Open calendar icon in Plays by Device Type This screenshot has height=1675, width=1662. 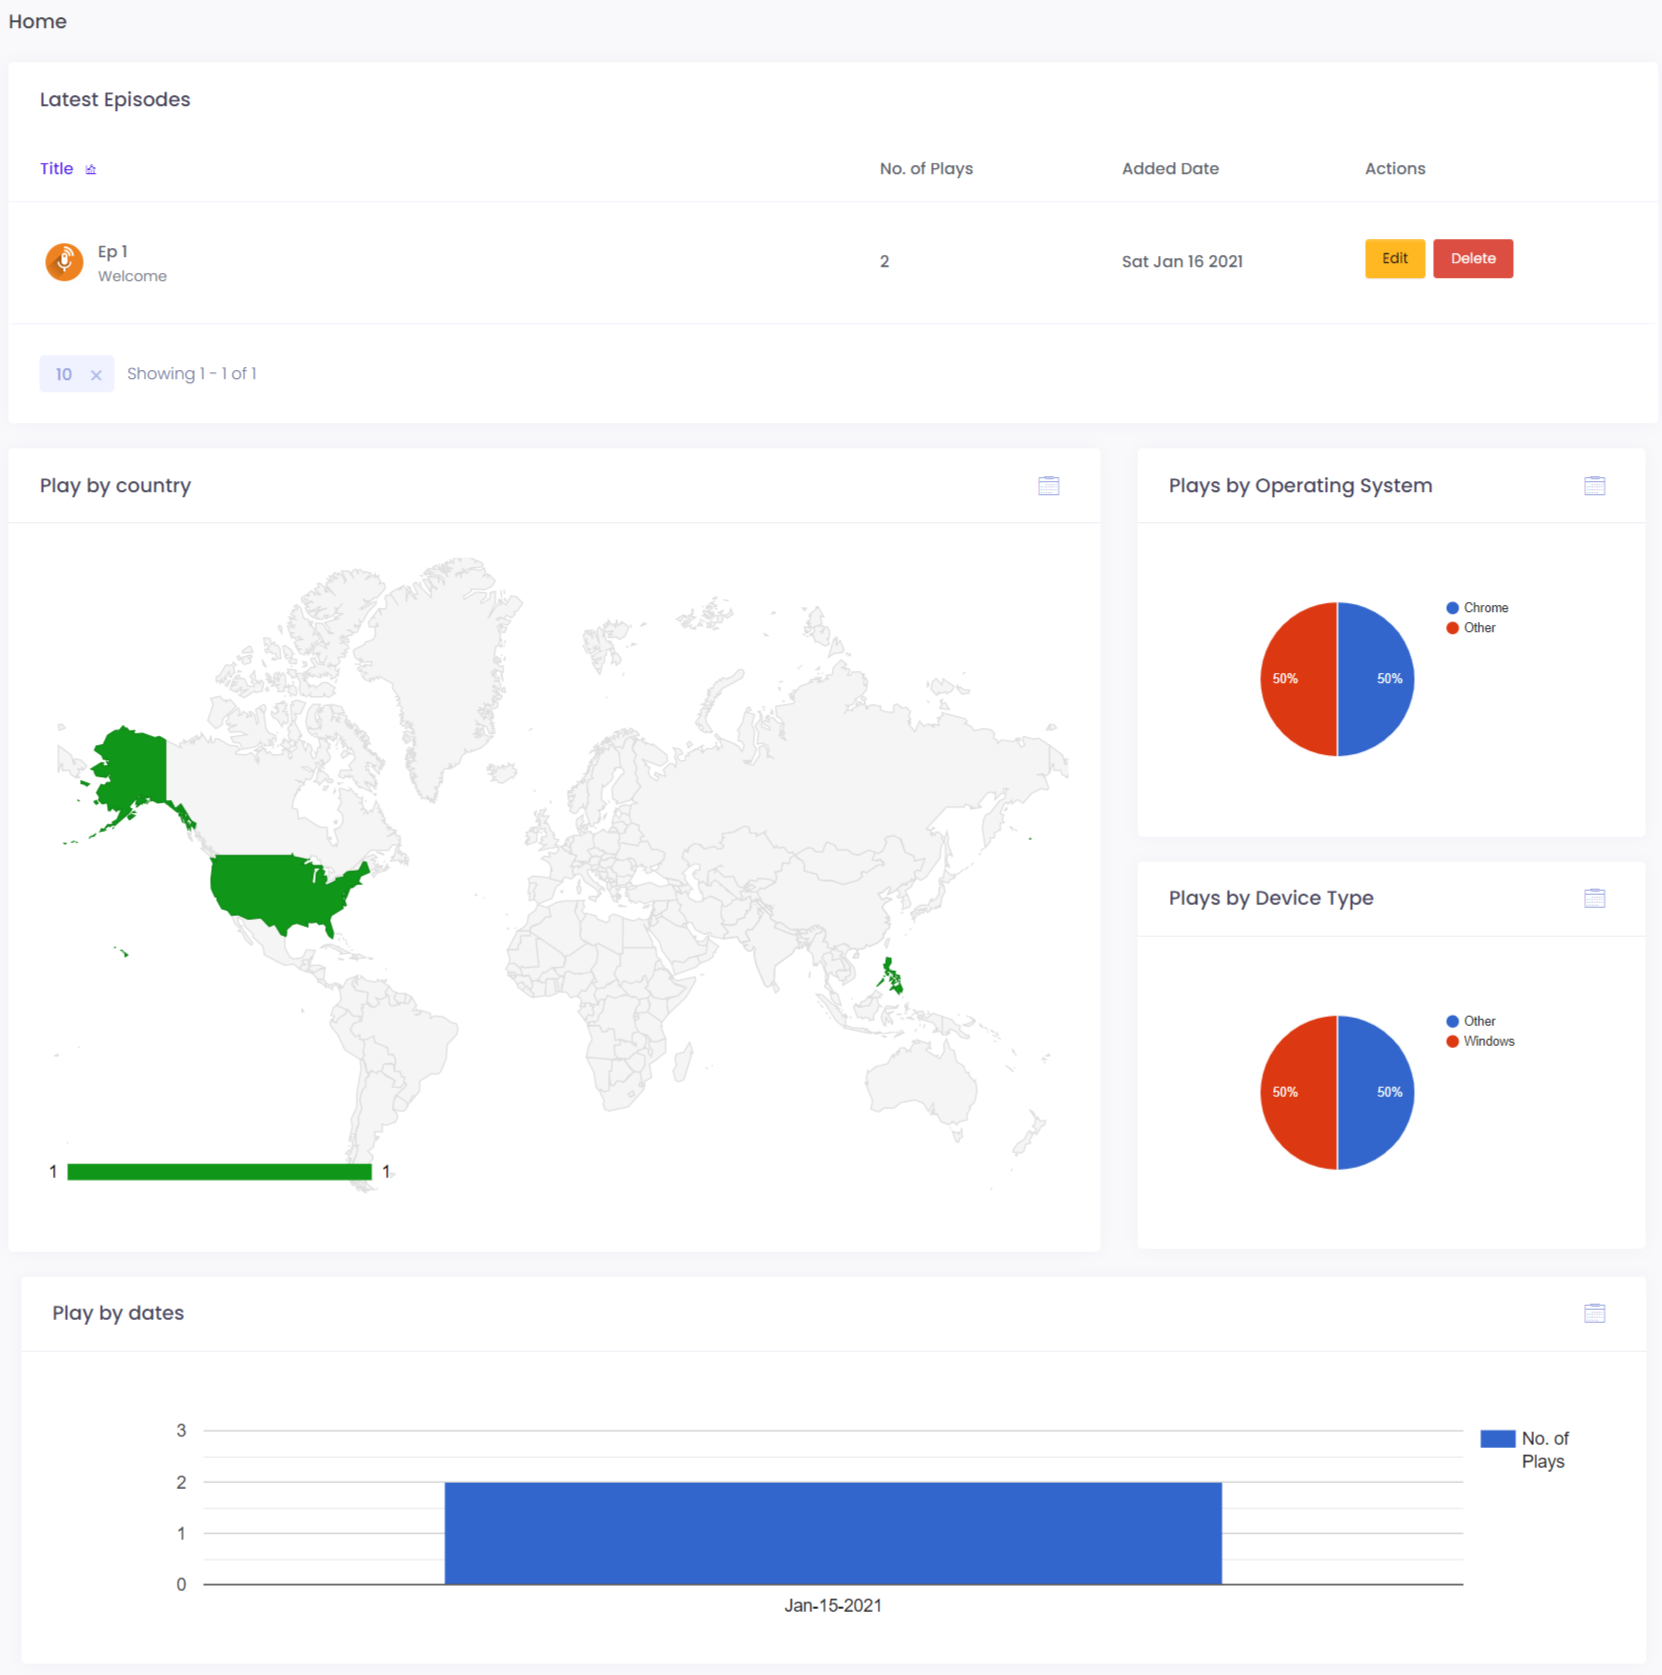click(1594, 898)
